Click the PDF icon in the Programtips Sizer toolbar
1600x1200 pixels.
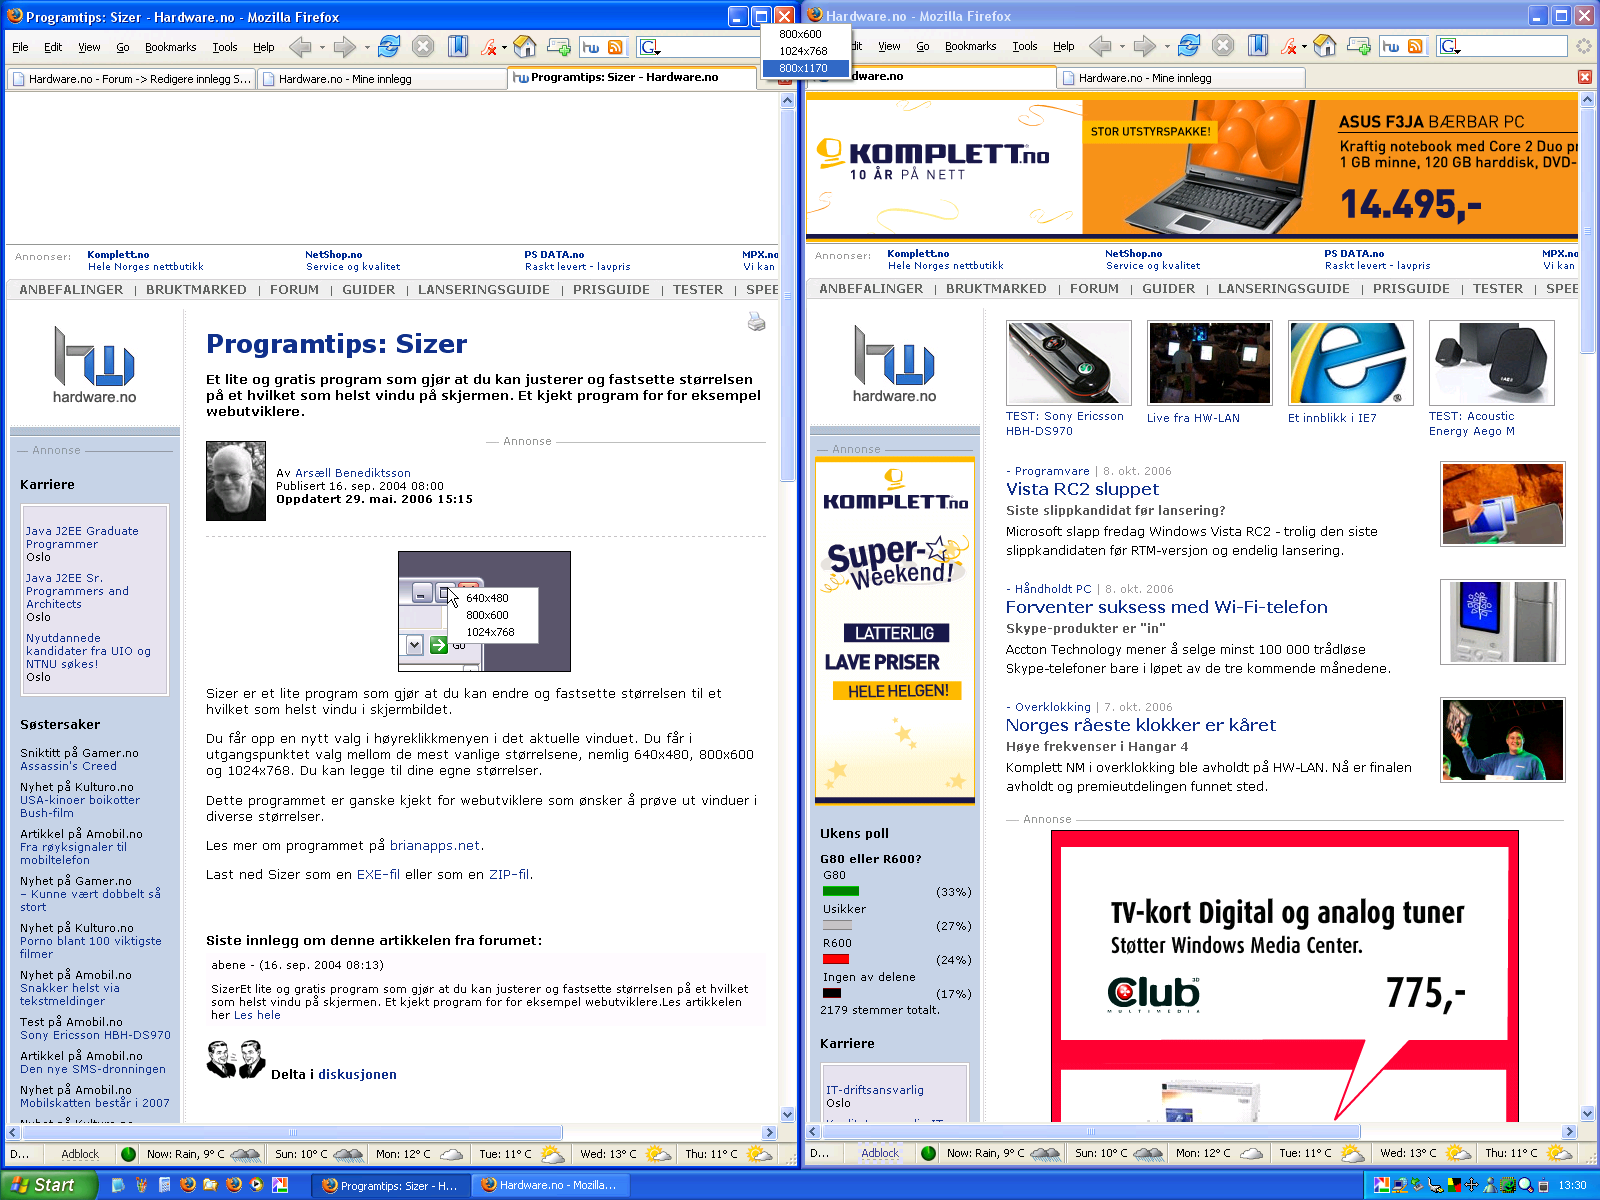pos(488,46)
